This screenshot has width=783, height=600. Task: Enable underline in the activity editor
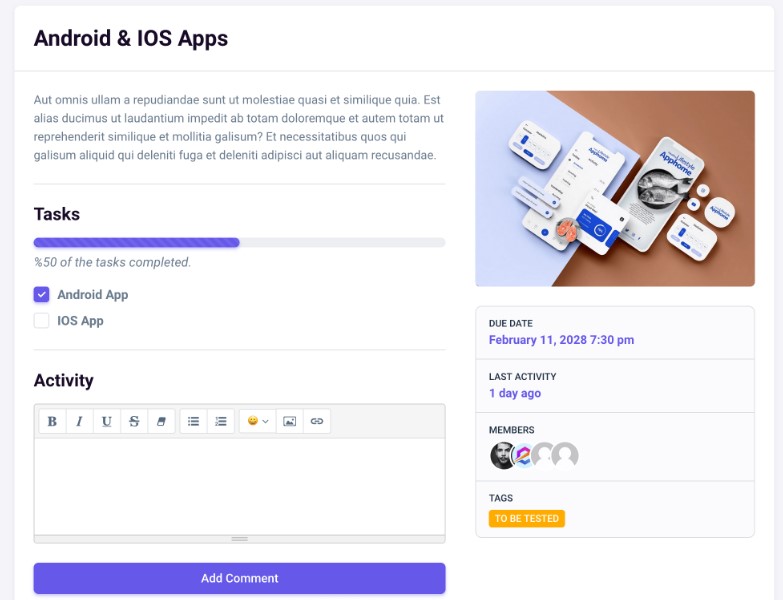(x=107, y=421)
